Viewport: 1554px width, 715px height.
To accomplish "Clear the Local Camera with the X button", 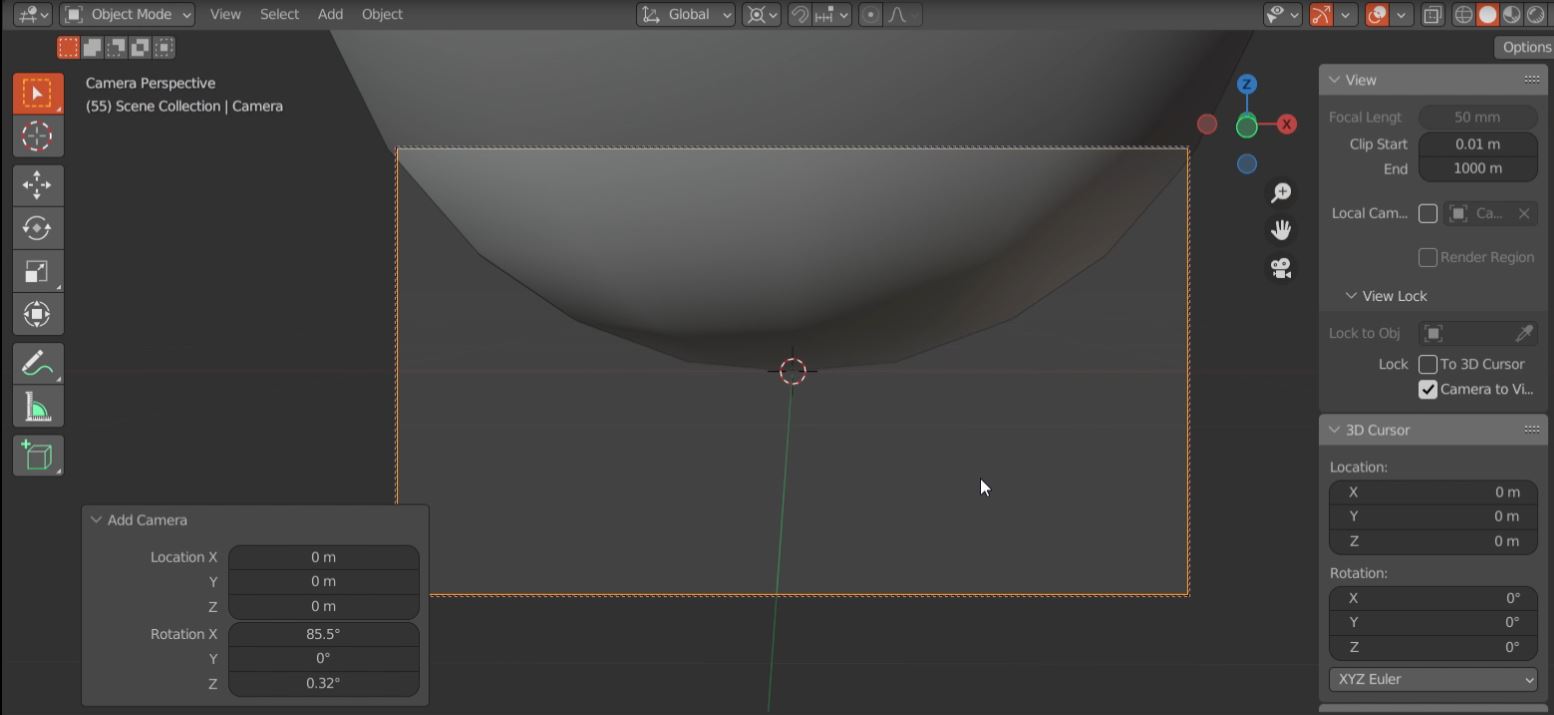I will [x=1523, y=213].
